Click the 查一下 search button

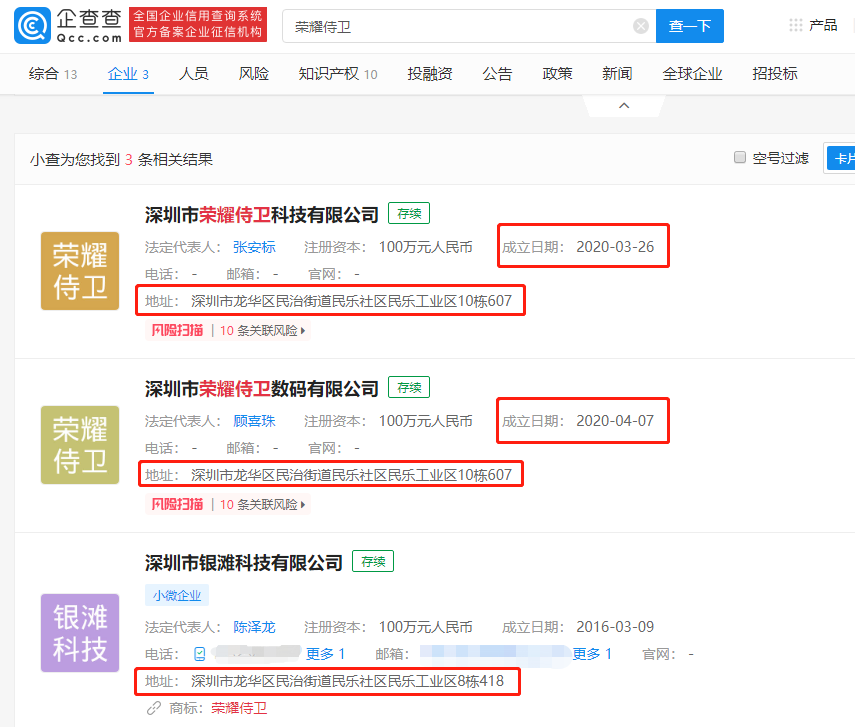(x=689, y=25)
